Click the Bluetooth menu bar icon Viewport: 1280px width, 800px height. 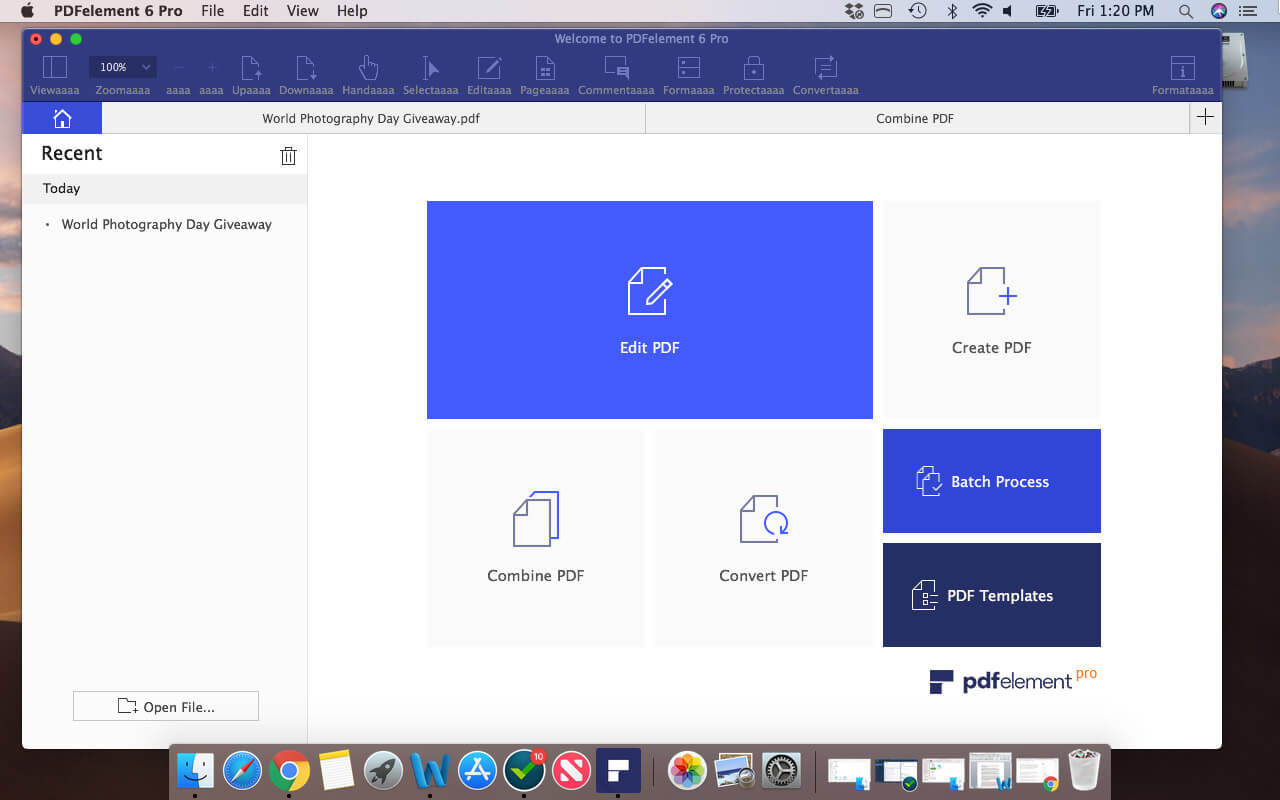(952, 11)
